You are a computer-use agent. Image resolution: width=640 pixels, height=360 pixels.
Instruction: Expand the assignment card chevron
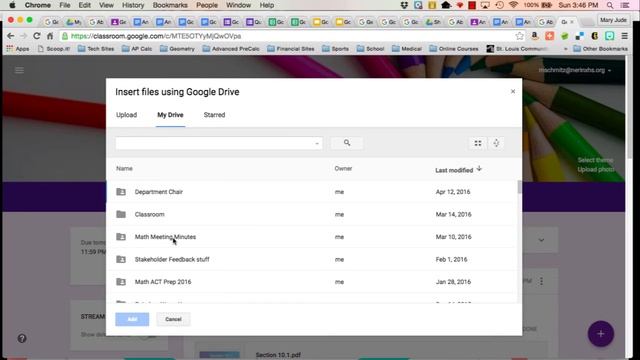[541, 240]
